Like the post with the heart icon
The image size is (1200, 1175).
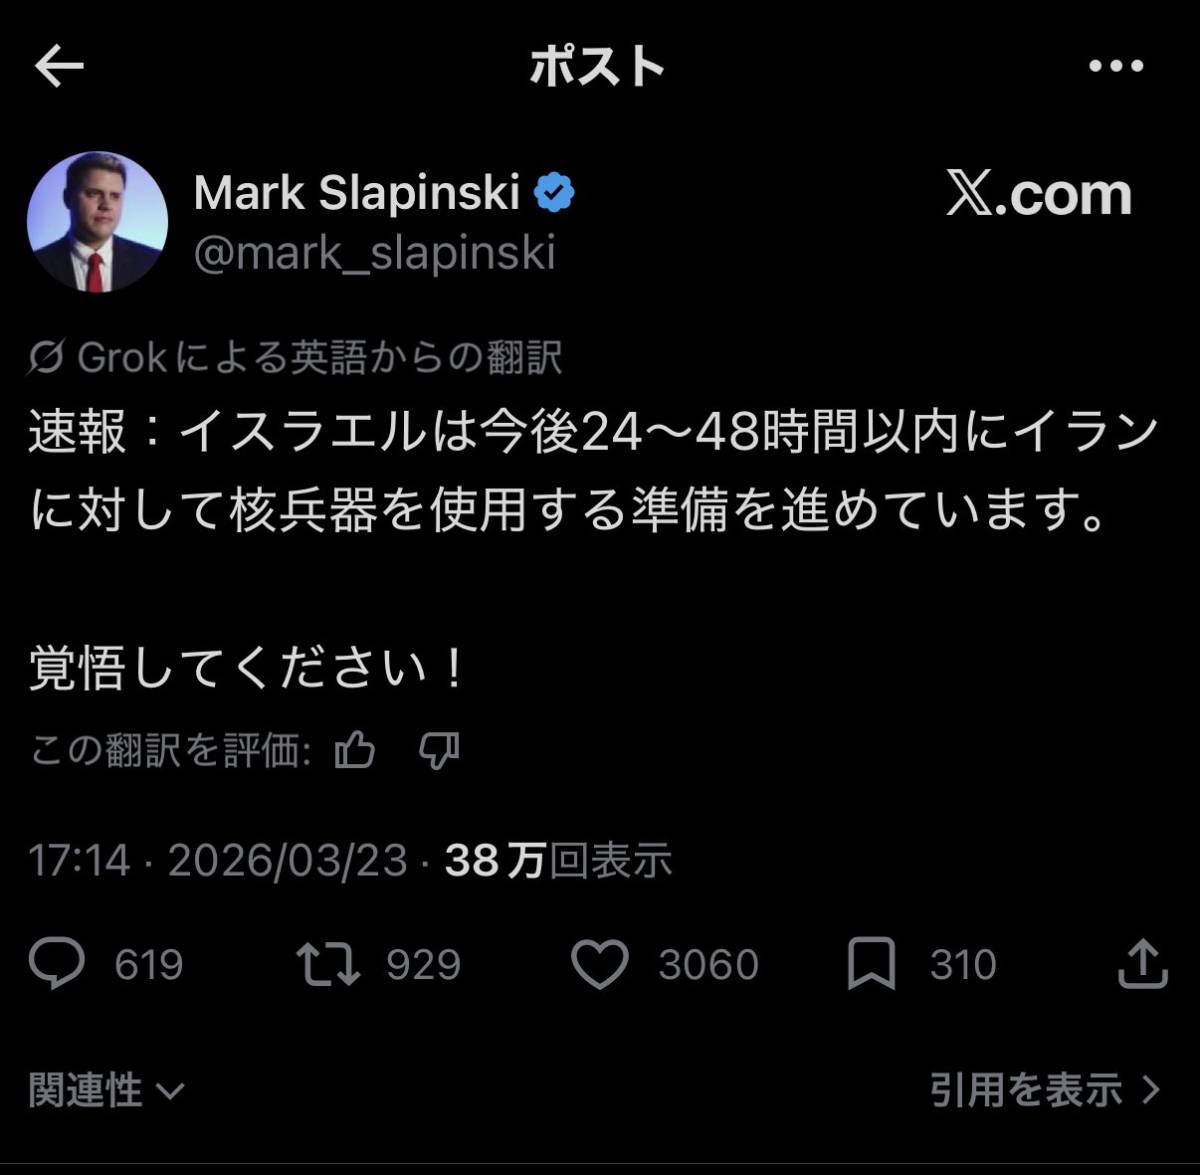599,964
